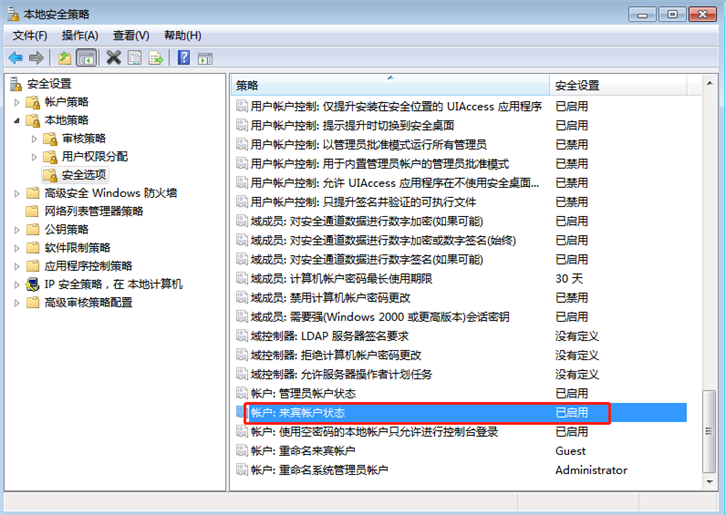Expand the 审核策略 tree node
725x515 pixels.
click(x=35, y=138)
